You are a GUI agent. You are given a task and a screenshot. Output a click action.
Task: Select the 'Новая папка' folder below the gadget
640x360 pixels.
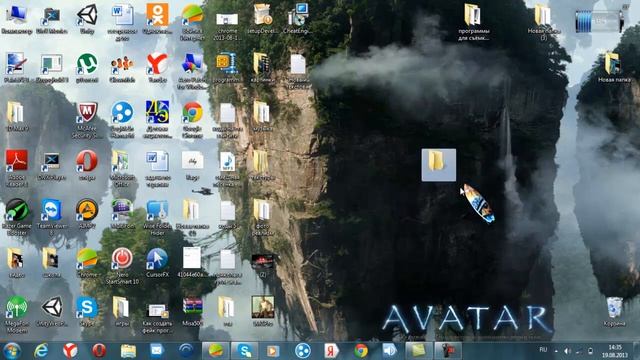613,68
